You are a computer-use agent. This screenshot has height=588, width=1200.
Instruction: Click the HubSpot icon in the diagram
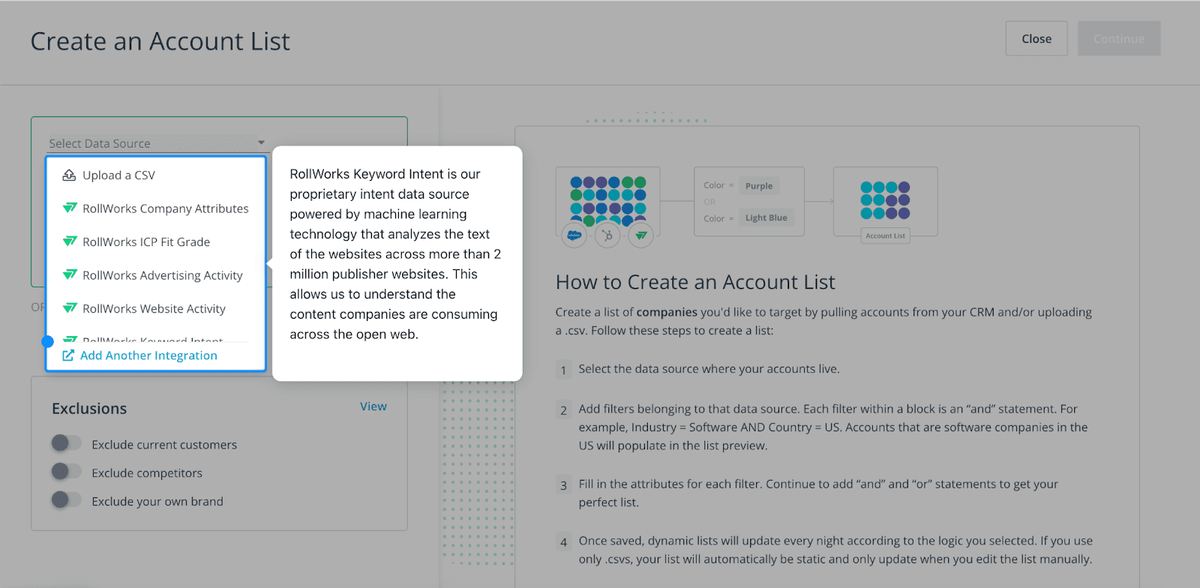tap(607, 236)
